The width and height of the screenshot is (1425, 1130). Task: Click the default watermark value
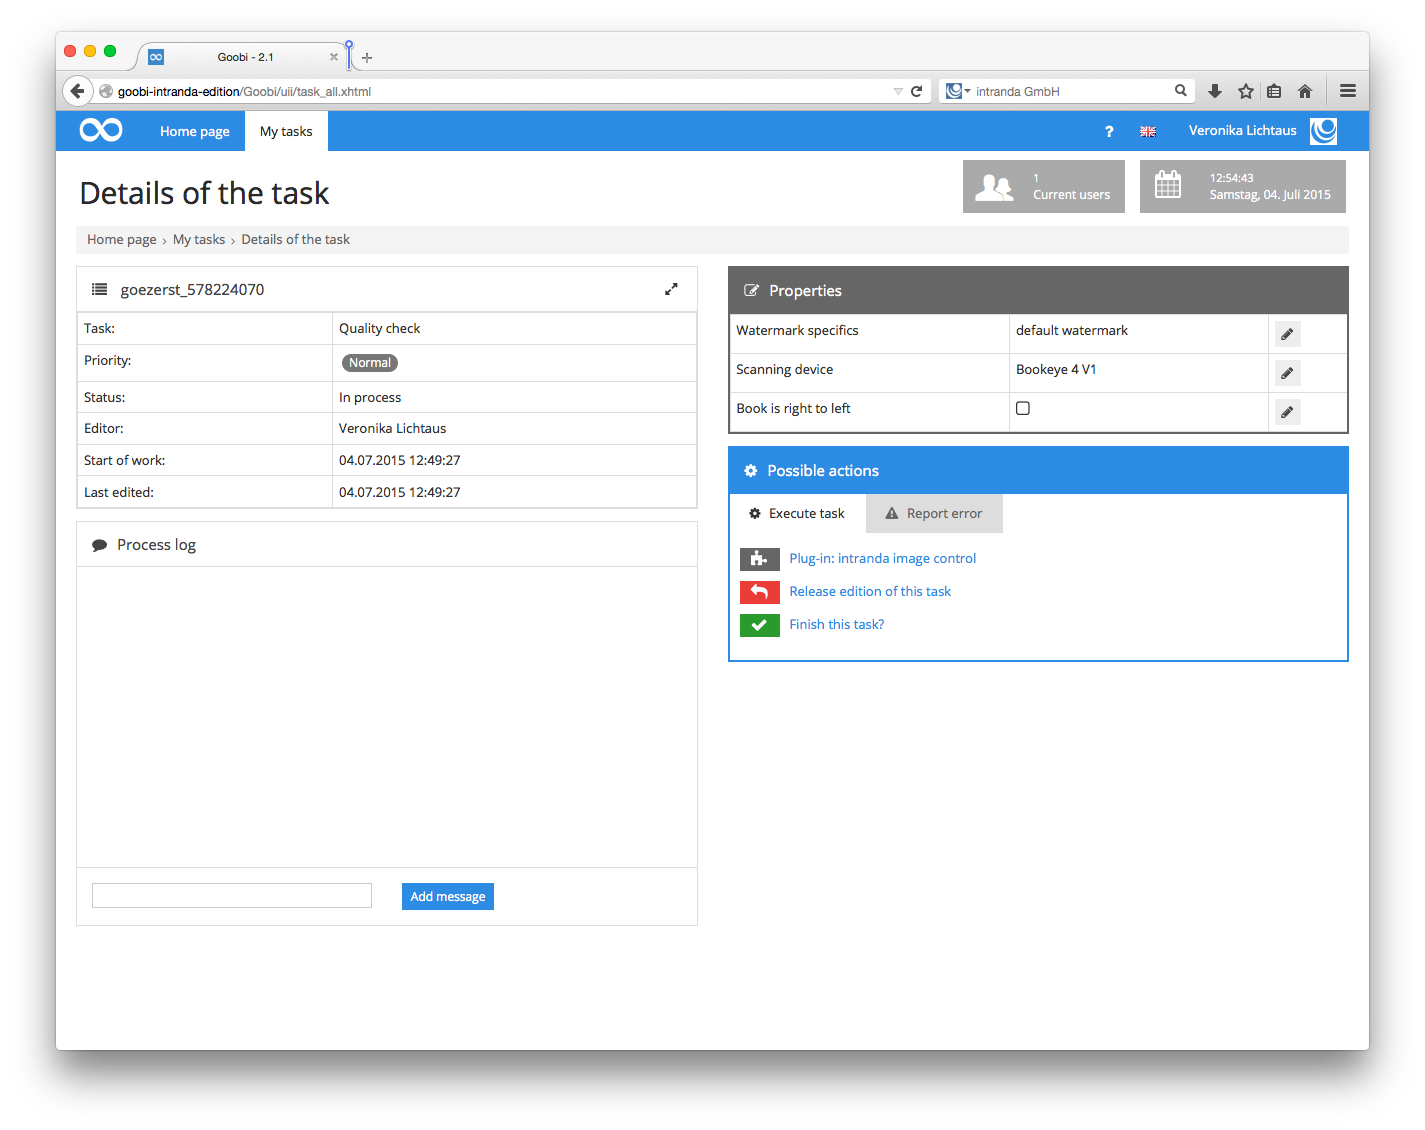[x=1072, y=331]
